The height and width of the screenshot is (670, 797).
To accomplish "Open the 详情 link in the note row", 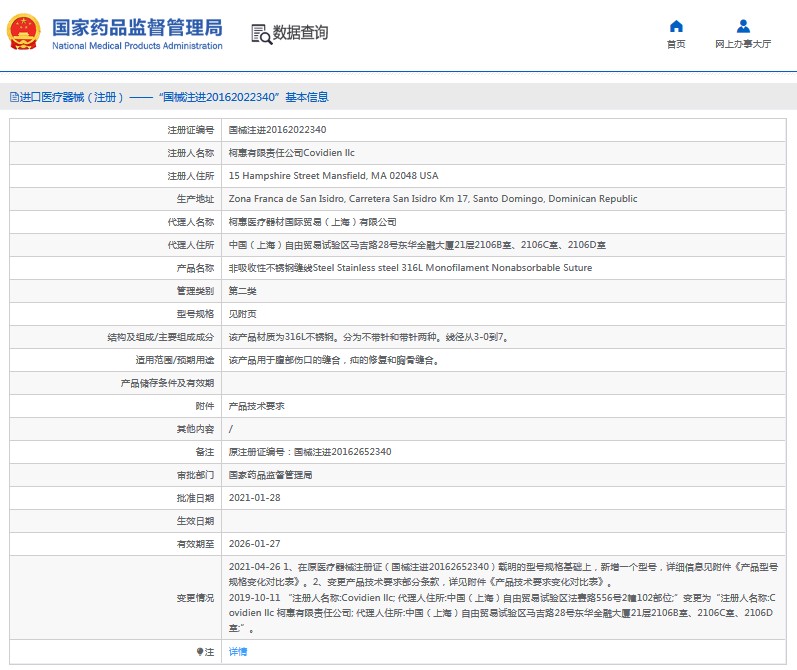I will (238, 651).
